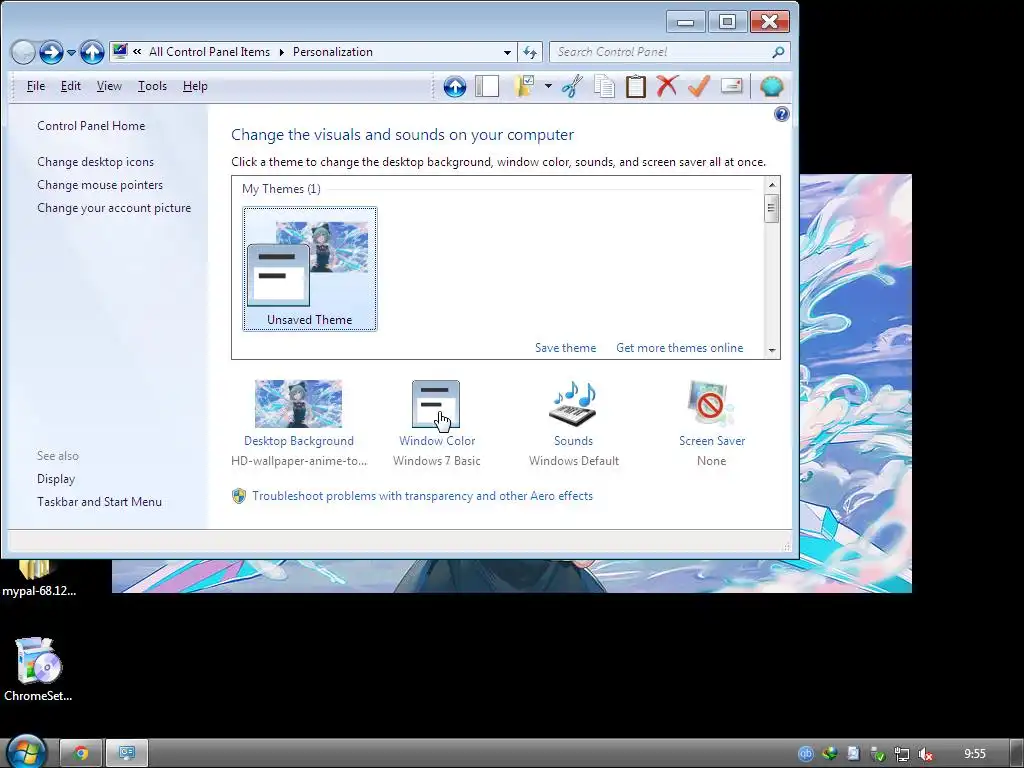
Task: Refresh the Control Panel address bar
Action: (530, 52)
